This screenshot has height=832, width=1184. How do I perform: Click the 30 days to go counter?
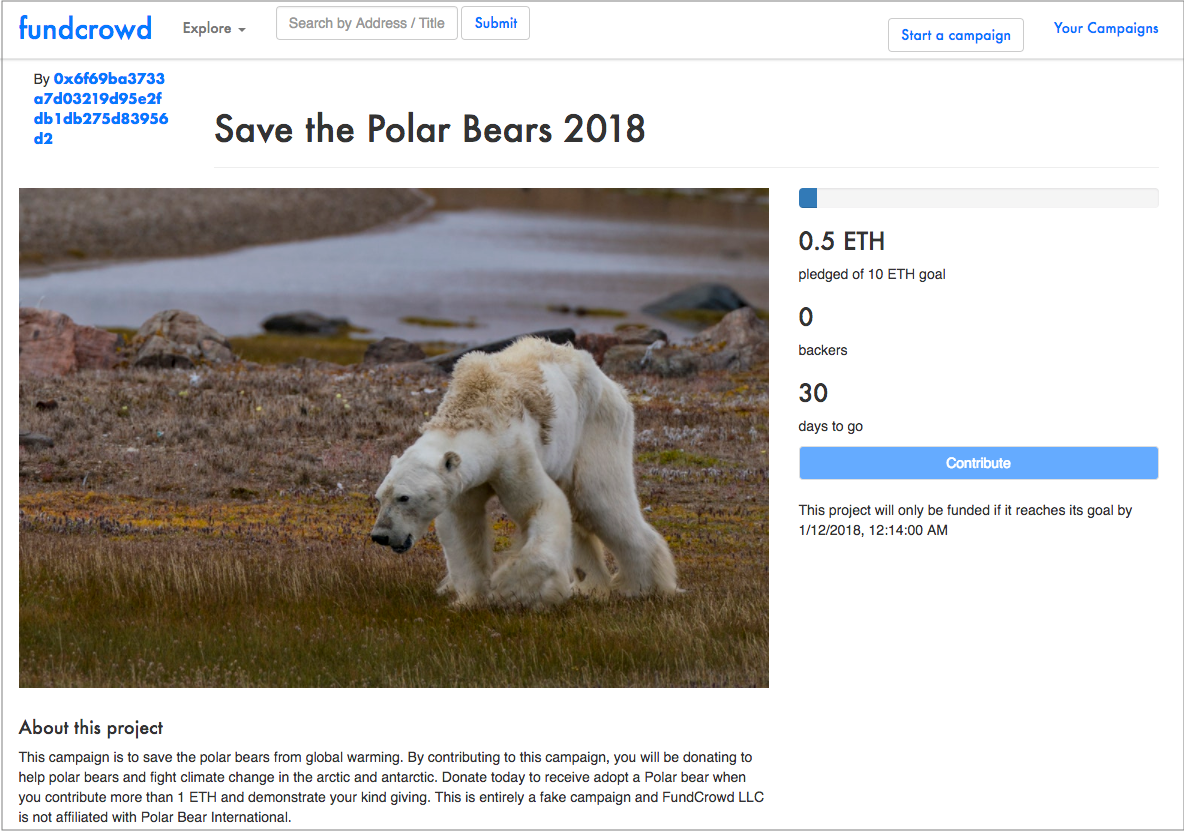point(813,393)
